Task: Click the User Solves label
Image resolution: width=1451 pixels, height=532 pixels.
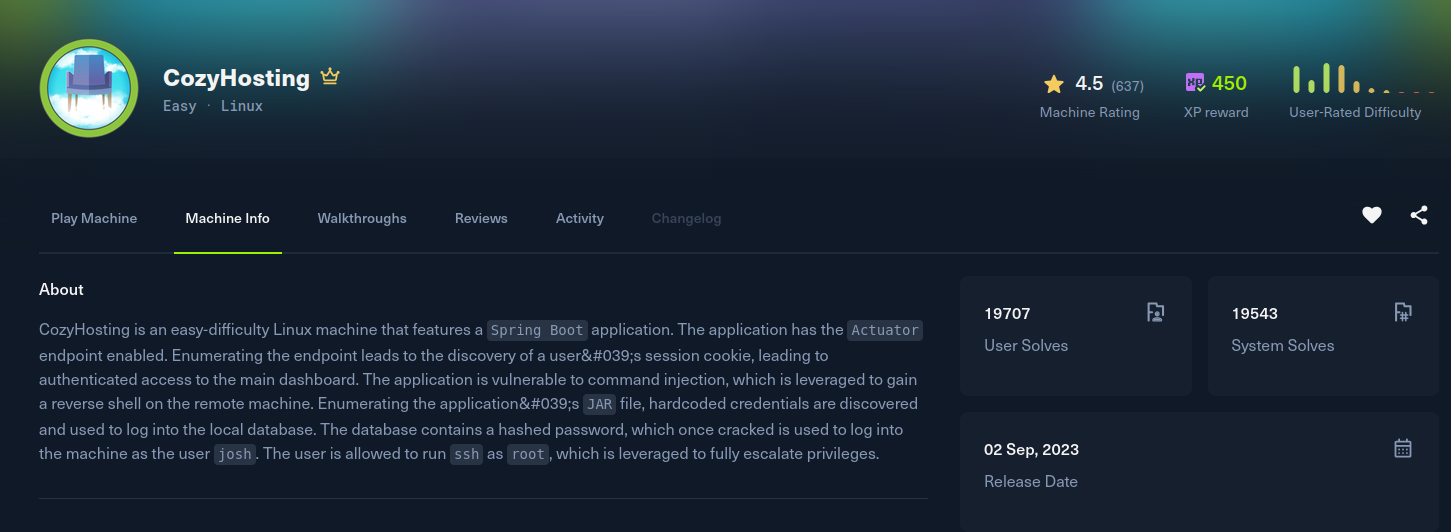Action: click(x=1026, y=345)
